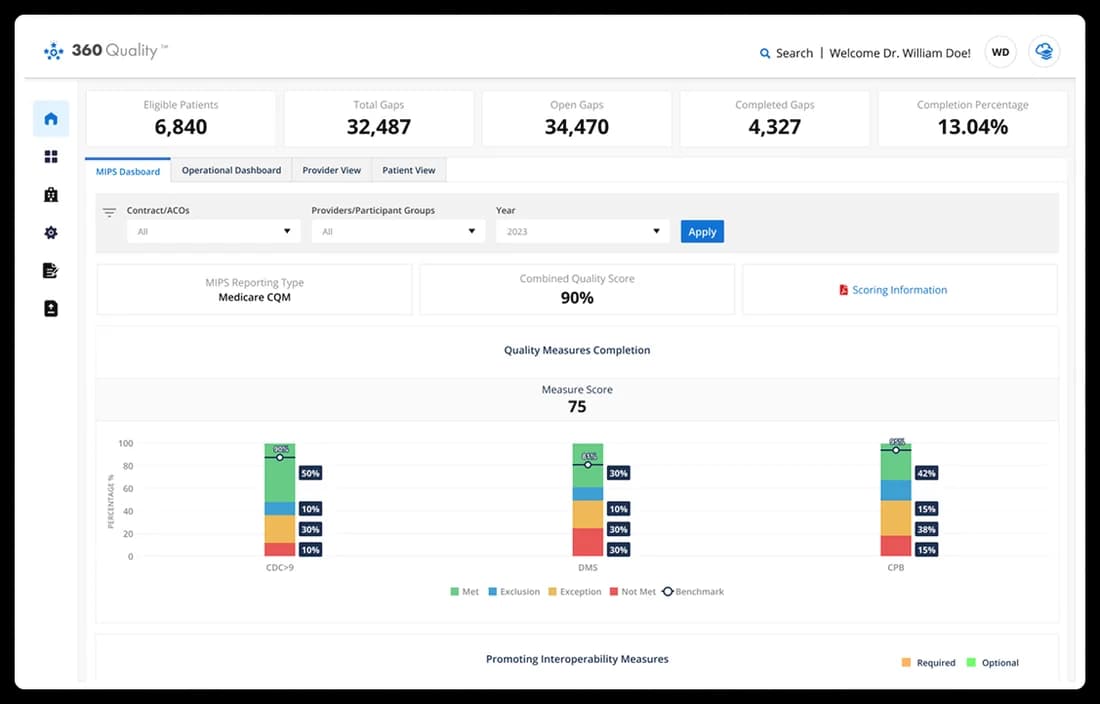This screenshot has height=704, width=1100.
Task: Click the blue Exclusion segment of CDC>9 bar
Action: (x=280, y=509)
